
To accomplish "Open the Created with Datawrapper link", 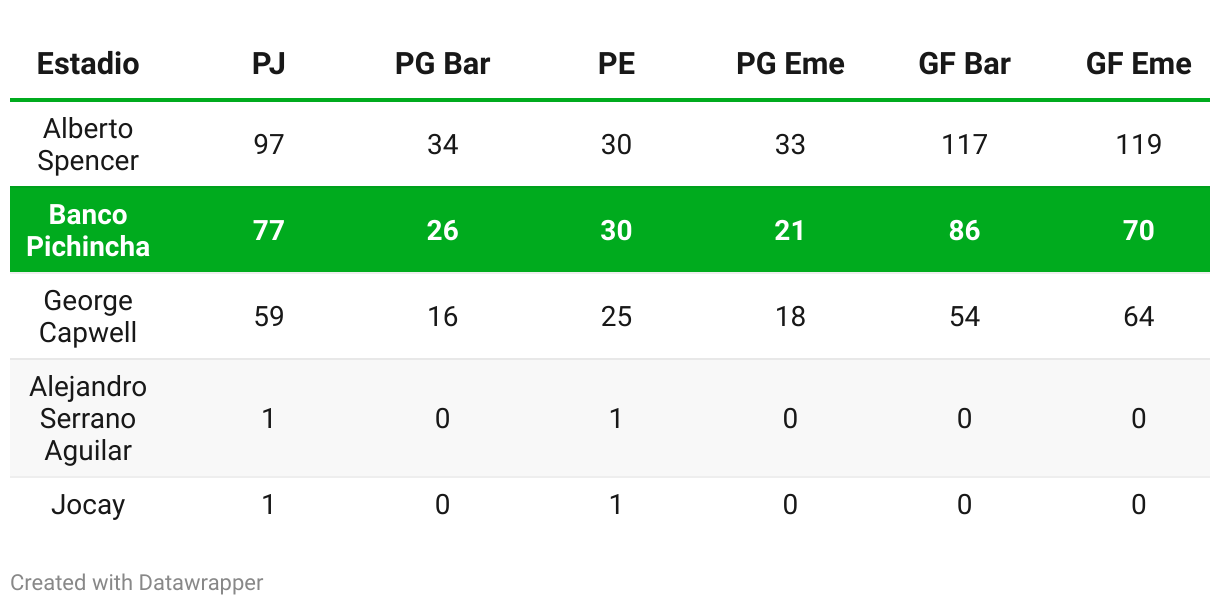I will (x=137, y=582).
